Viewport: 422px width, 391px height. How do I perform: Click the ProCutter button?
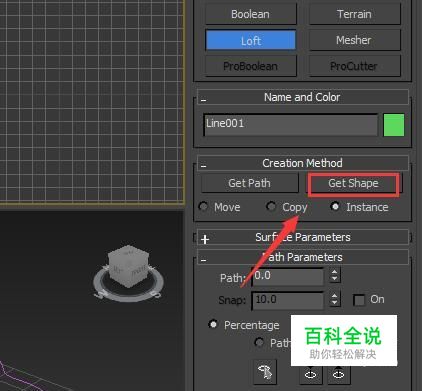coord(355,66)
